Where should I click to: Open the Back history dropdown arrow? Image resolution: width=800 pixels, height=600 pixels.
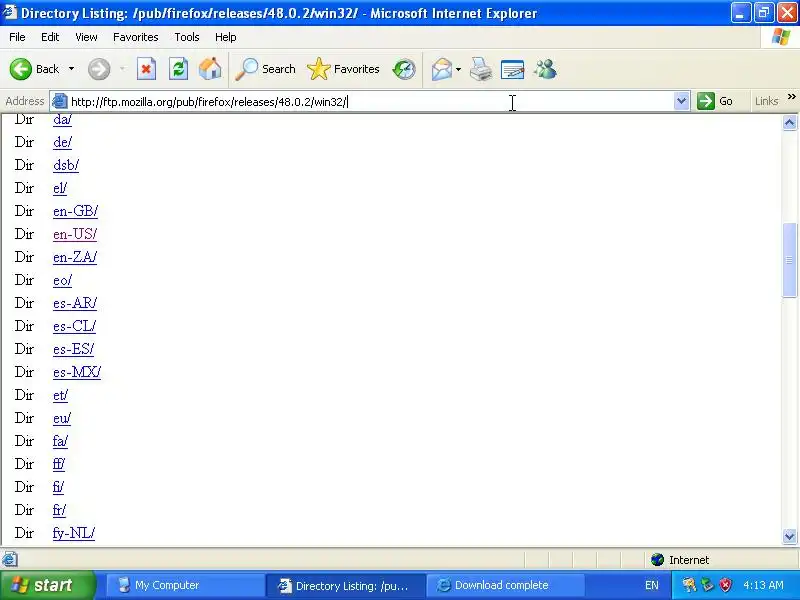[71, 69]
